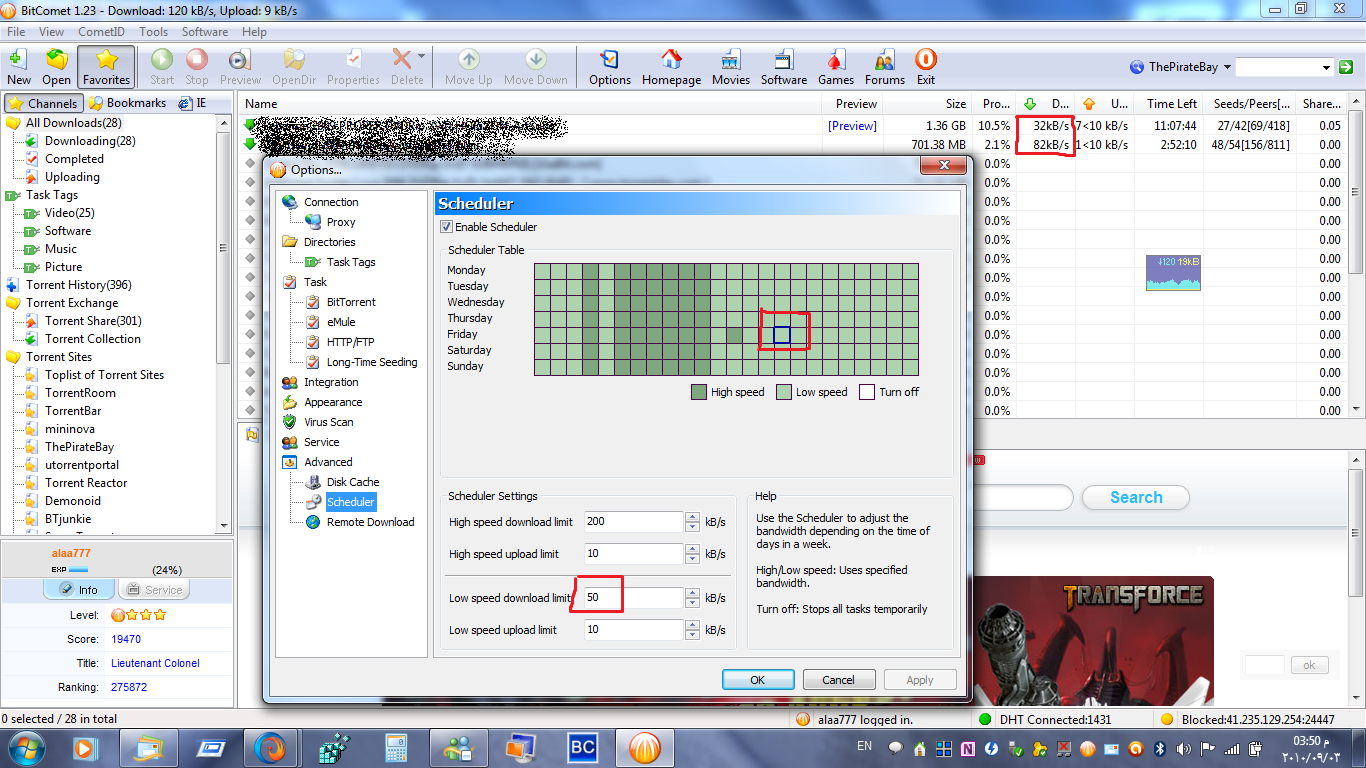The width and height of the screenshot is (1366, 768).
Task: Click the Options toolbar icon
Action: (x=609, y=67)
